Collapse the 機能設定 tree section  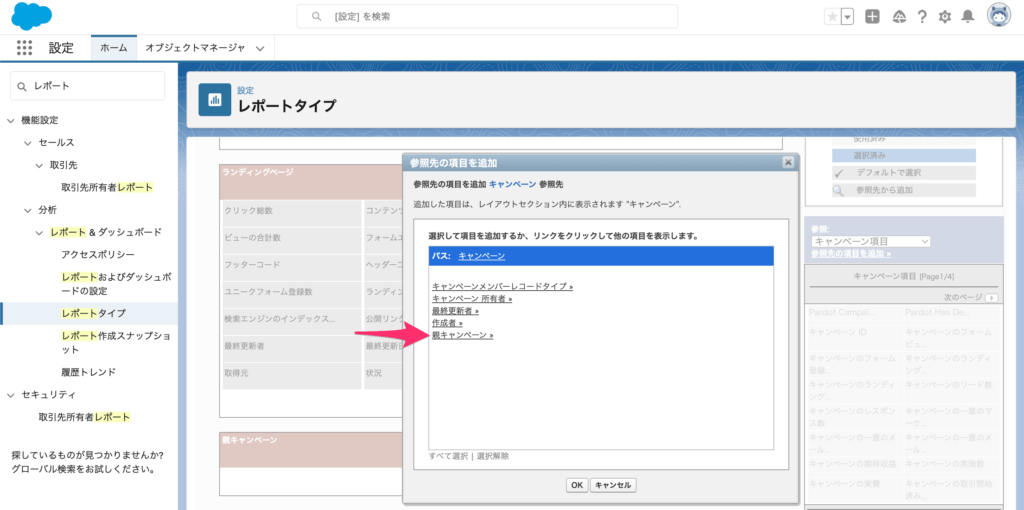click(10, 120)
